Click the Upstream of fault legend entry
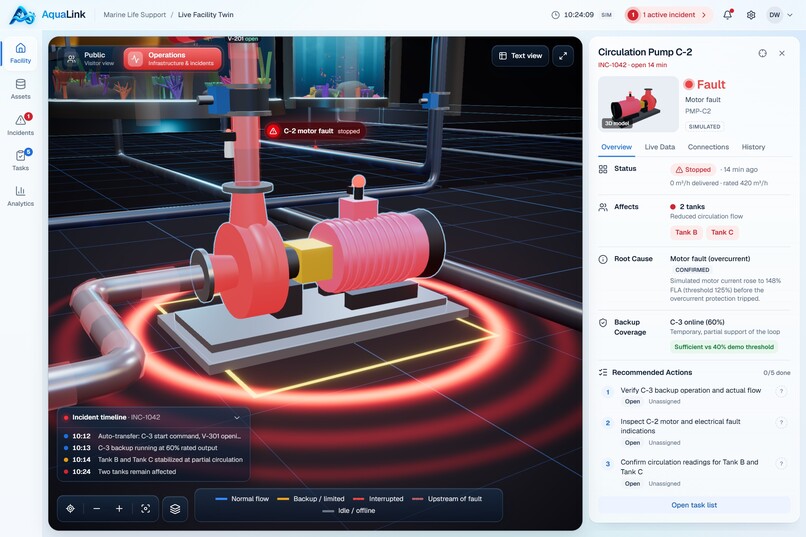Image resolution: width=806 pixels, height=537 pixels. click(x=447, y=499)
